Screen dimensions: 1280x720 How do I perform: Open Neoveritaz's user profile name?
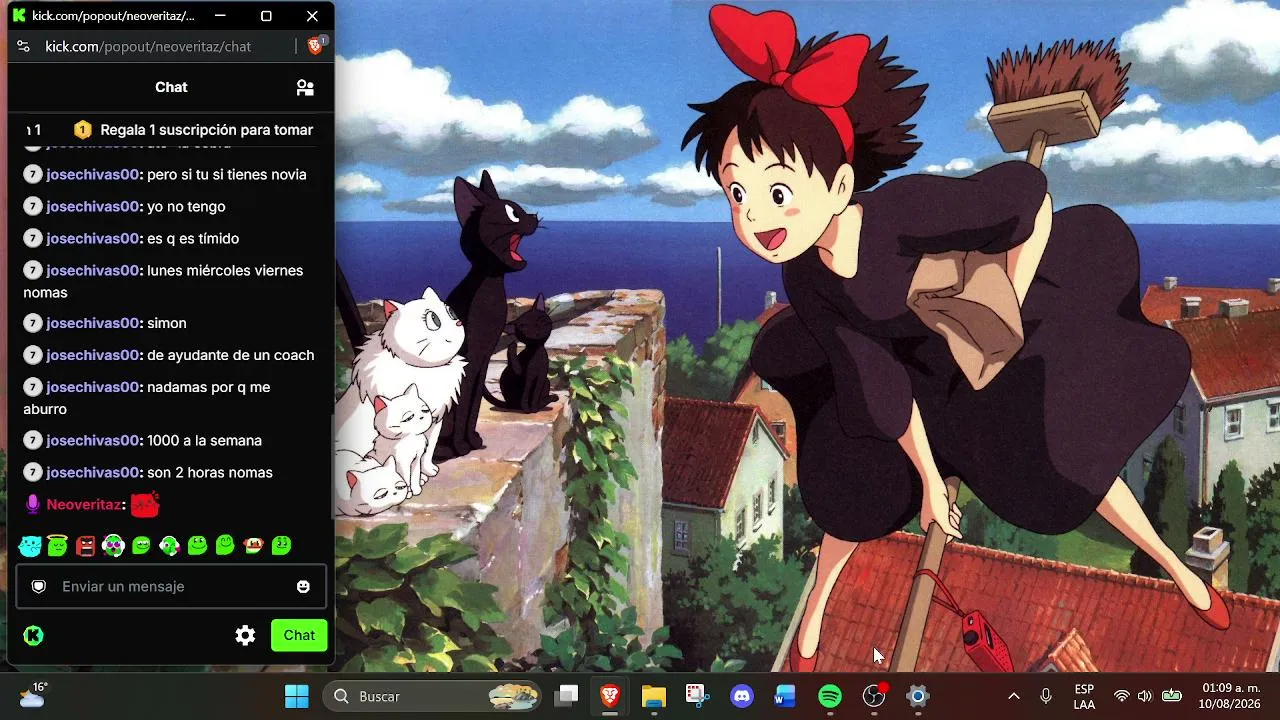(x=84, y=505)
